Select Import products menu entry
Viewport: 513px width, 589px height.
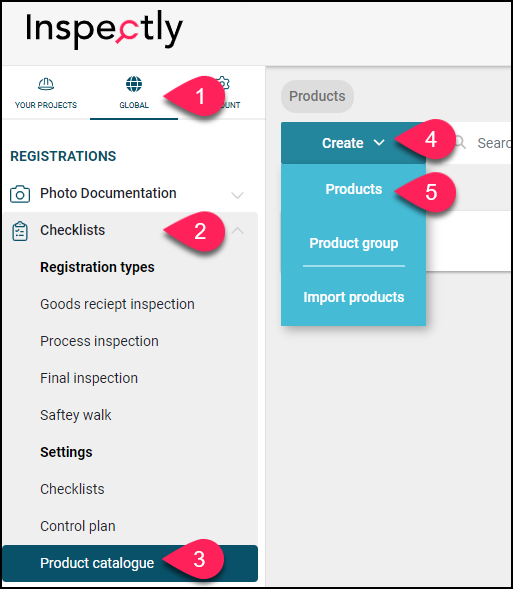pos(353,297)
